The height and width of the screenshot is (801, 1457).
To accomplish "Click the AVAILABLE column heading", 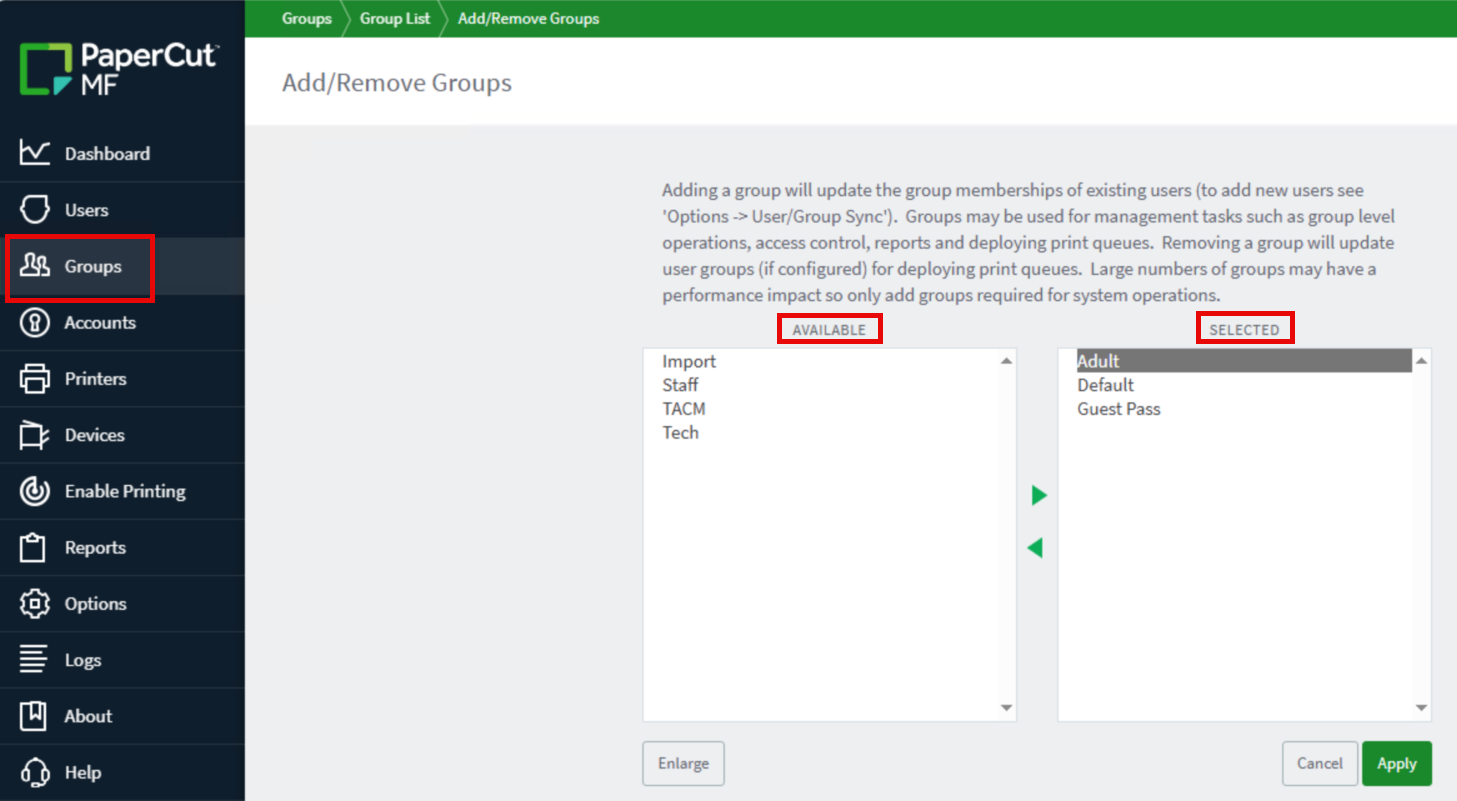I will pyautogui.click(x=829, y=329).
